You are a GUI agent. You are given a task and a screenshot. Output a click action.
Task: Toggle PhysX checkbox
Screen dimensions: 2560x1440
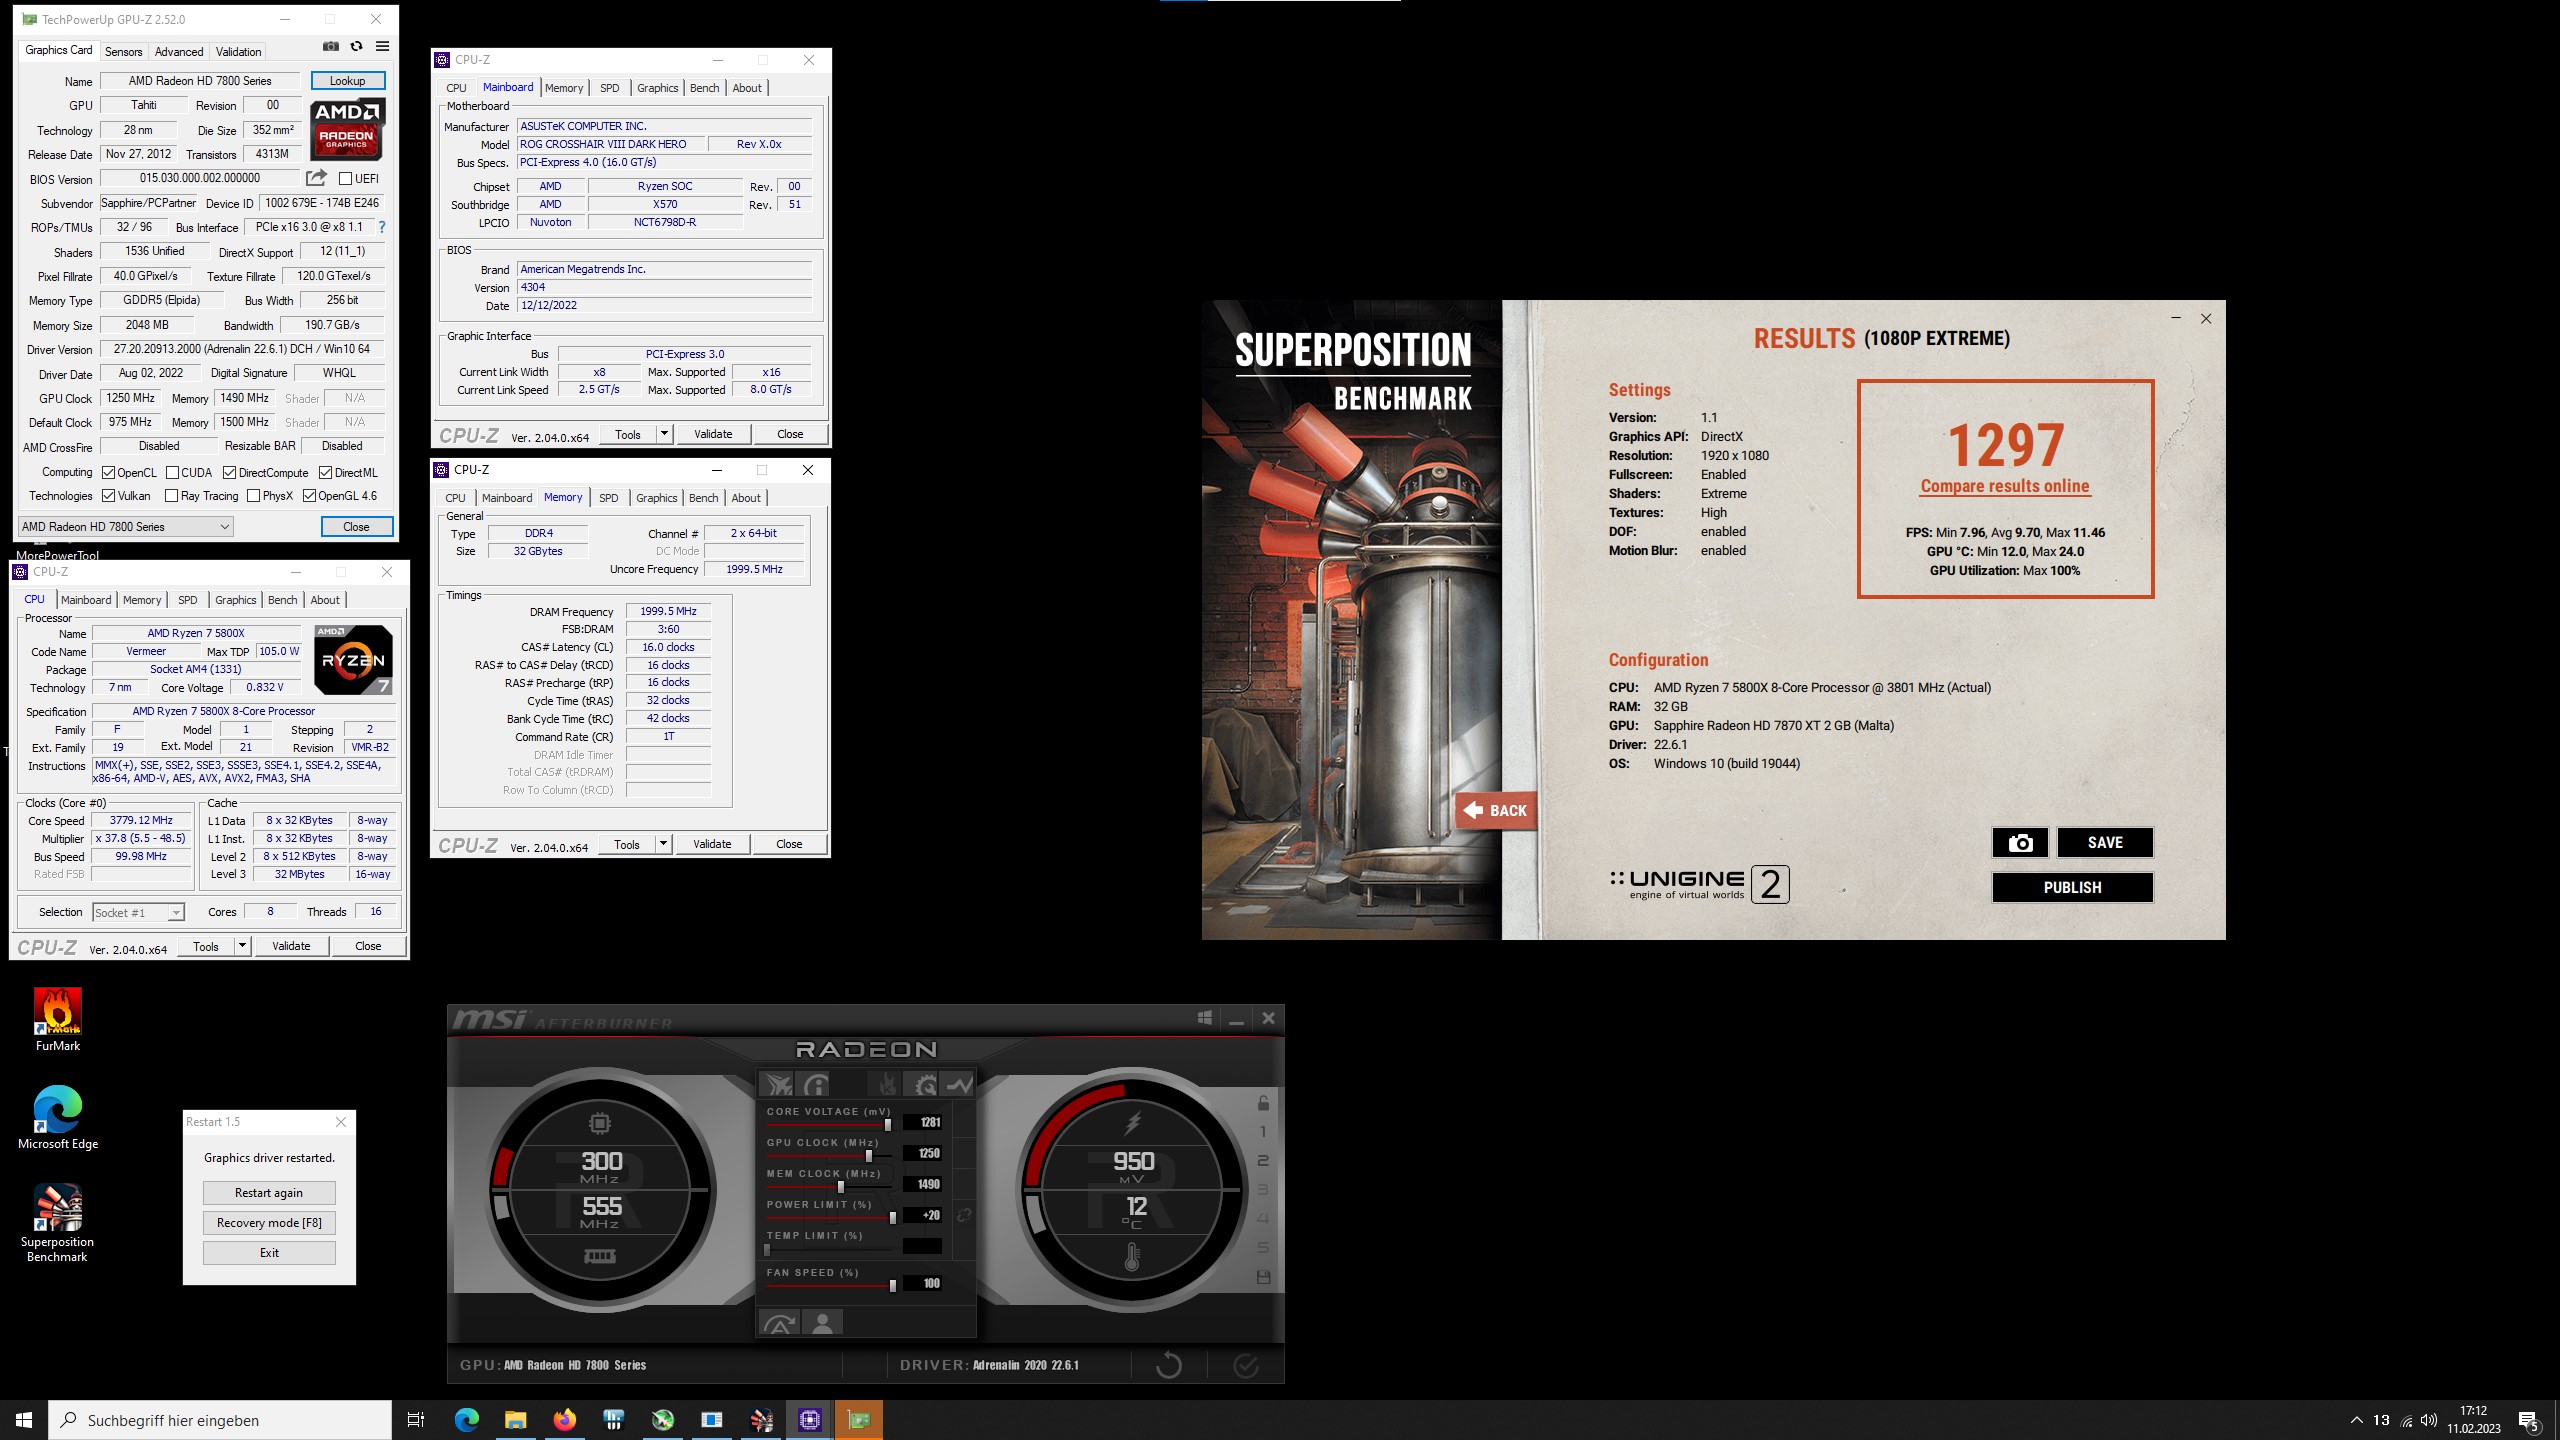point(253,495)
